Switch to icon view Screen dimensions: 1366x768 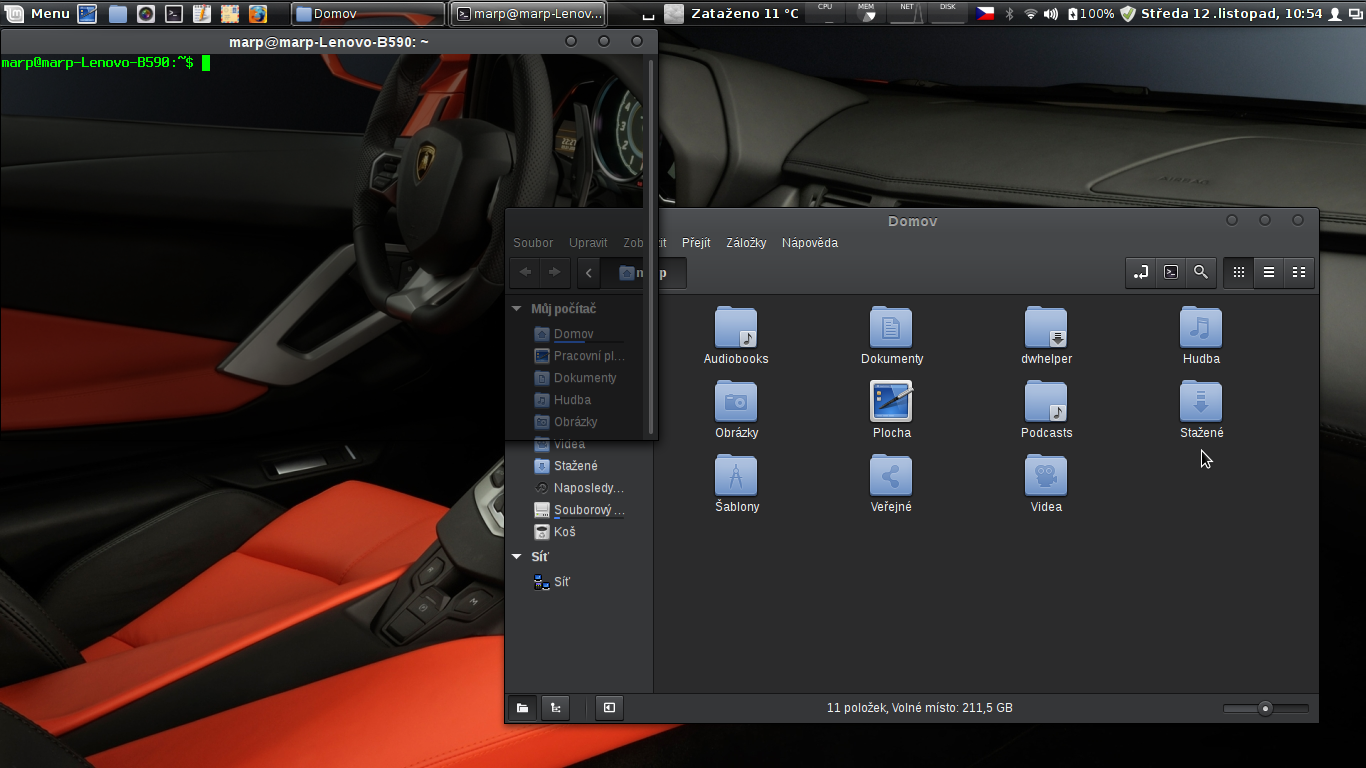coord(1238,272)
